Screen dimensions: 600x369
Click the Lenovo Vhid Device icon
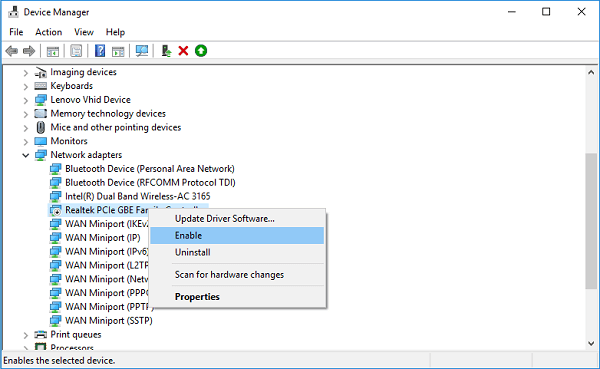point(41,100)
